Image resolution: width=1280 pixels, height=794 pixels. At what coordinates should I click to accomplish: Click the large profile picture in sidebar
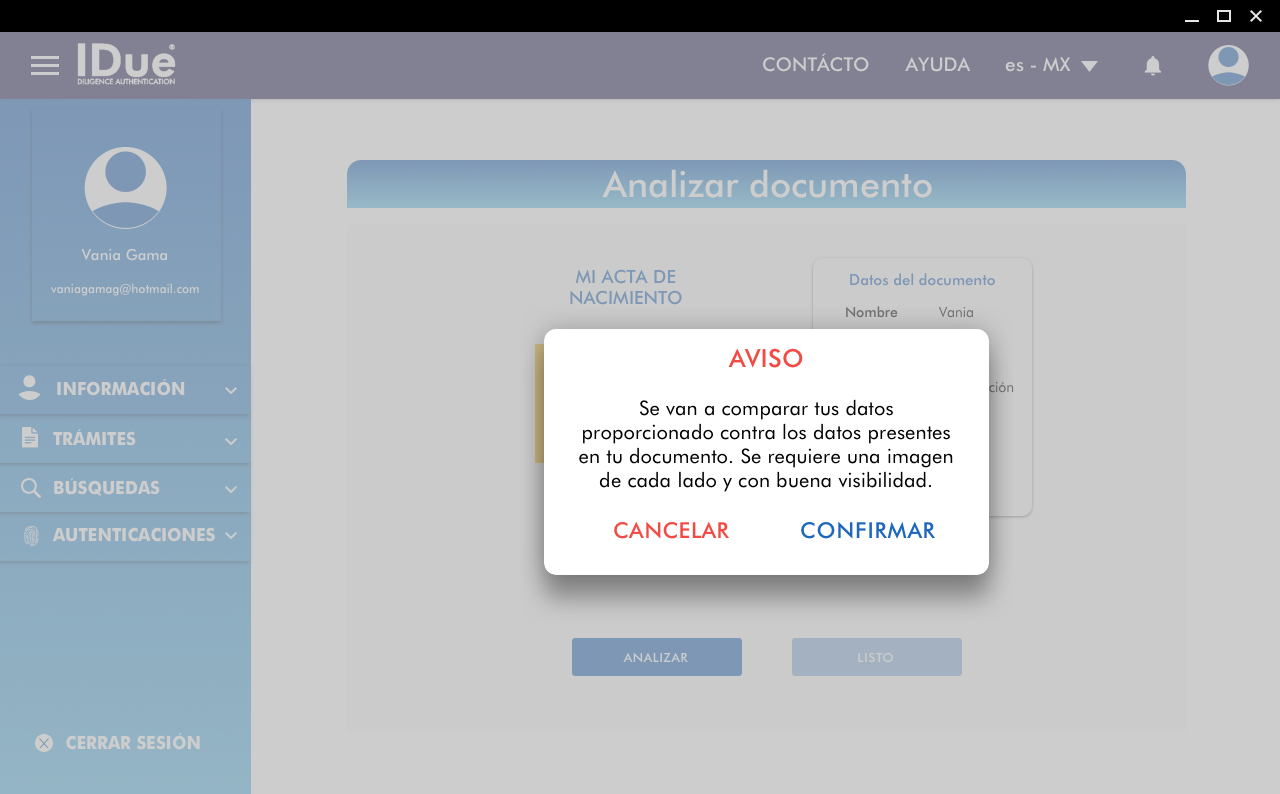(x=125, y=188)
